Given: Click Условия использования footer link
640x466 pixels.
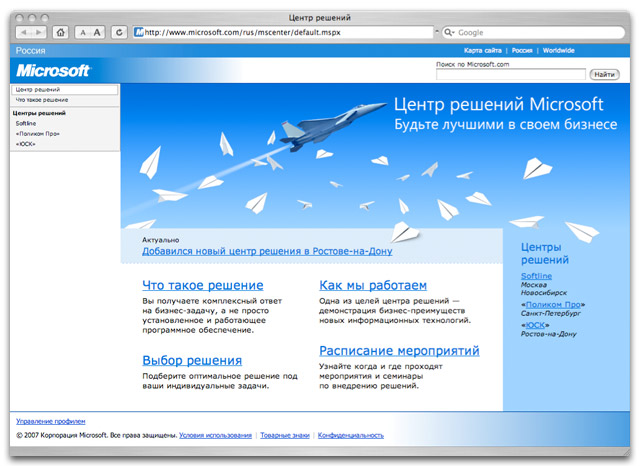Looking at the screenshot, I should click(216, 436).
